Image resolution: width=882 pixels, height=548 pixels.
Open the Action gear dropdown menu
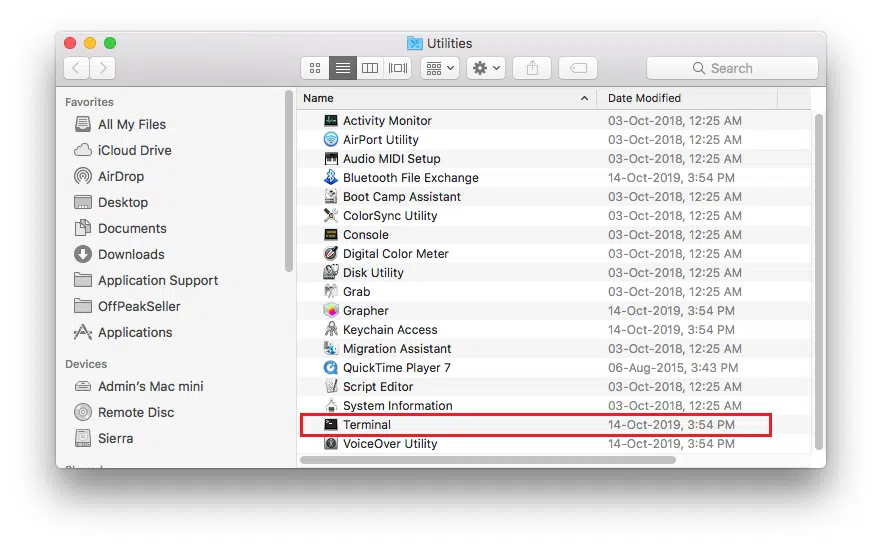(485, 68)
